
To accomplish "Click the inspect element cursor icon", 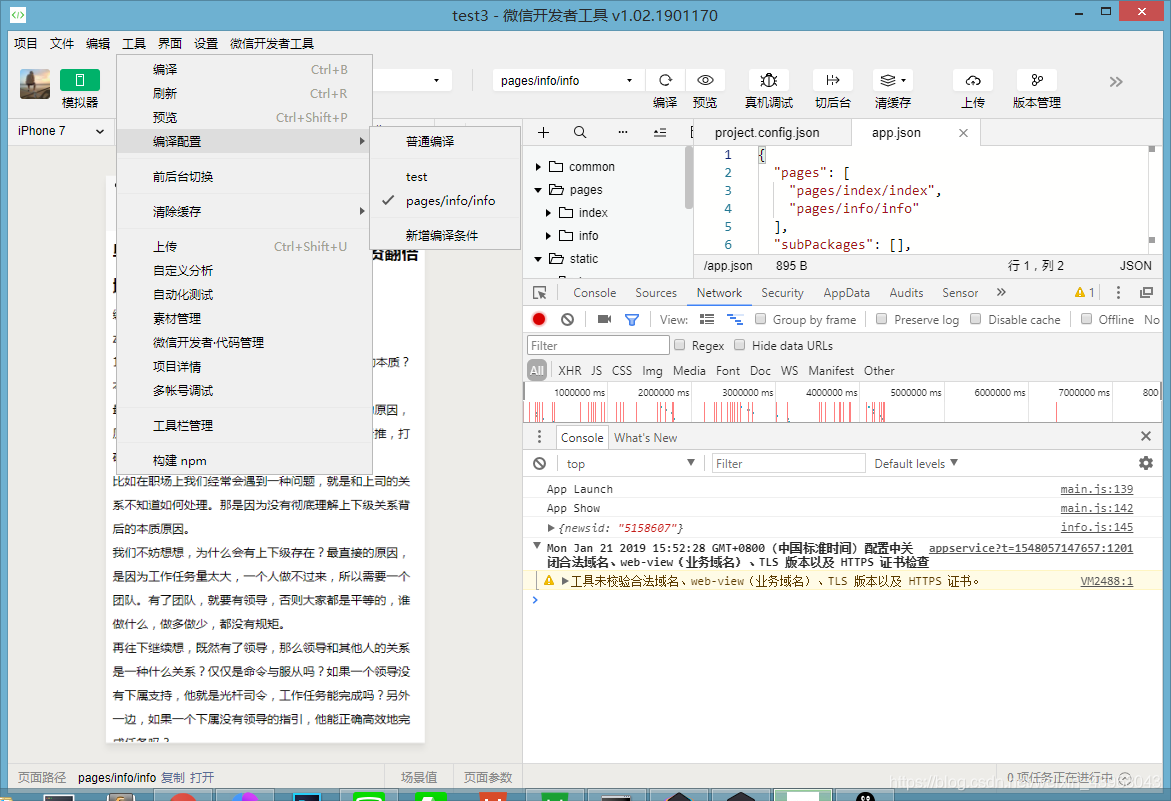I will coord(539,293).
